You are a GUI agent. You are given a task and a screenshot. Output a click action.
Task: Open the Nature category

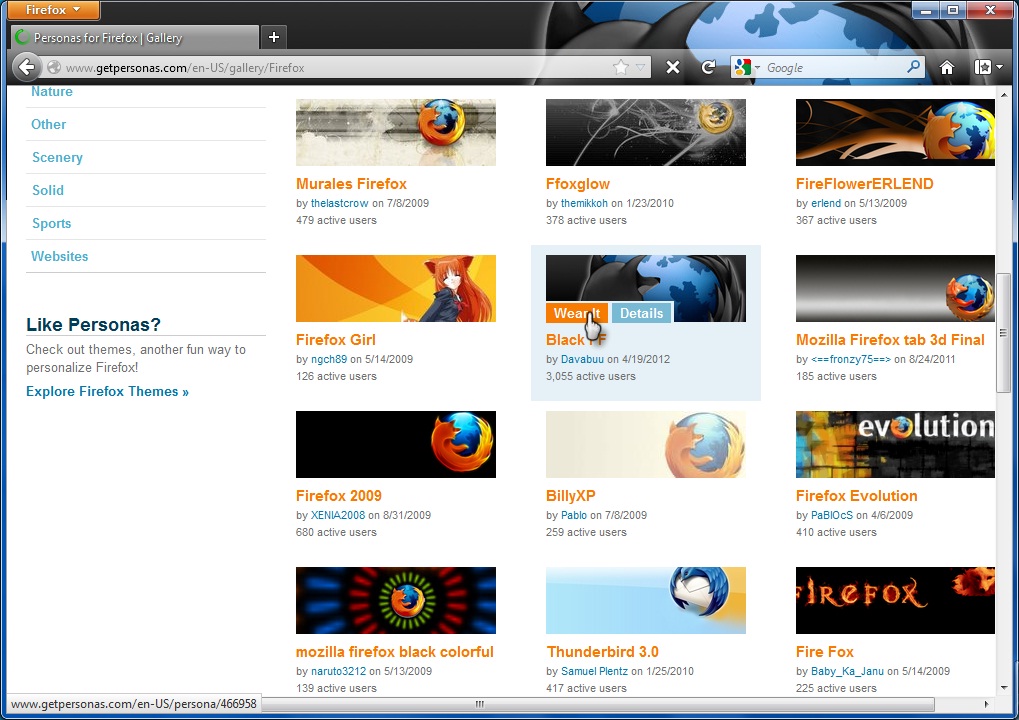52,92
